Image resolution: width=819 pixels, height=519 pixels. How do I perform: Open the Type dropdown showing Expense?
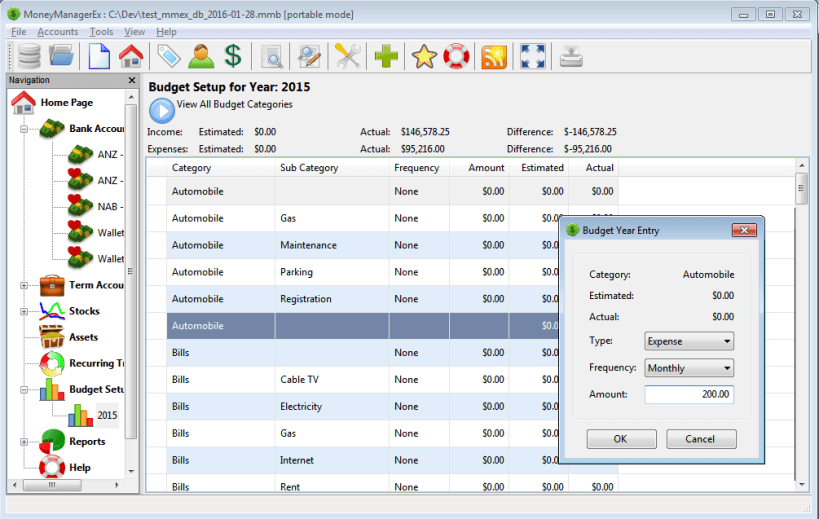tap(689, 341)
